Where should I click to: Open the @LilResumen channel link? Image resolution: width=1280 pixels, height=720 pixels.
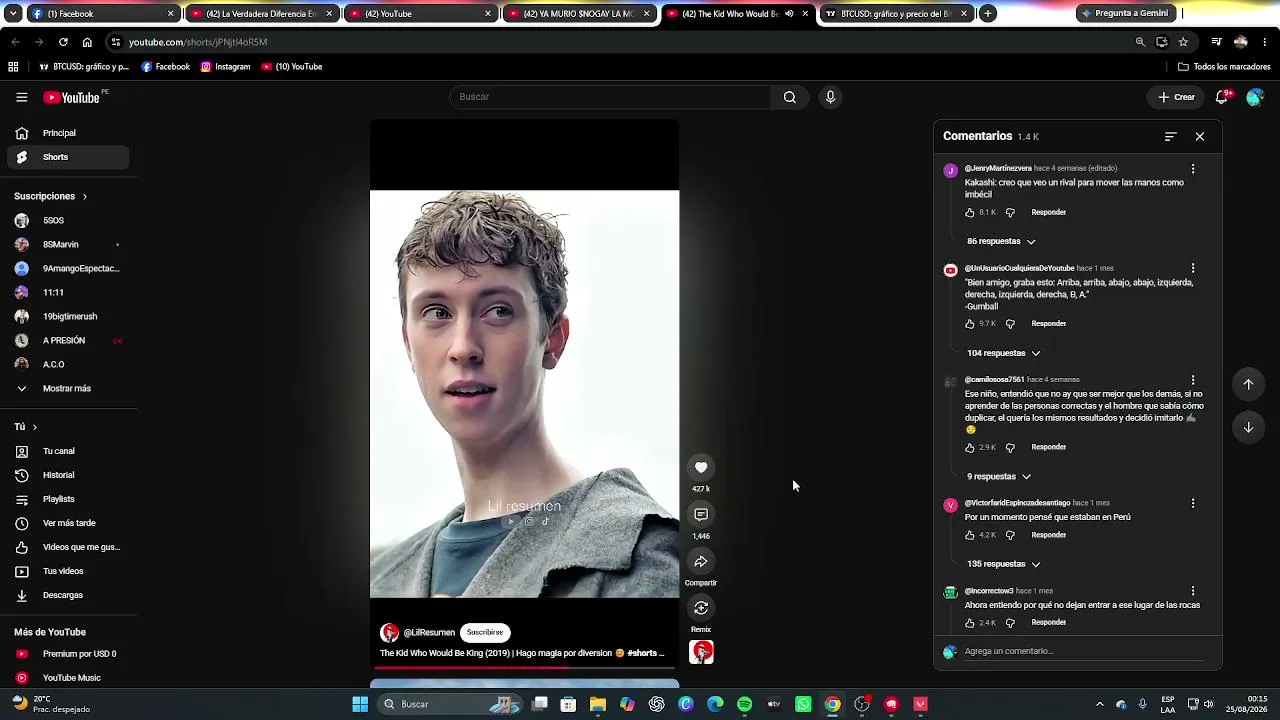pyautogui.click(x=429, y=632)
